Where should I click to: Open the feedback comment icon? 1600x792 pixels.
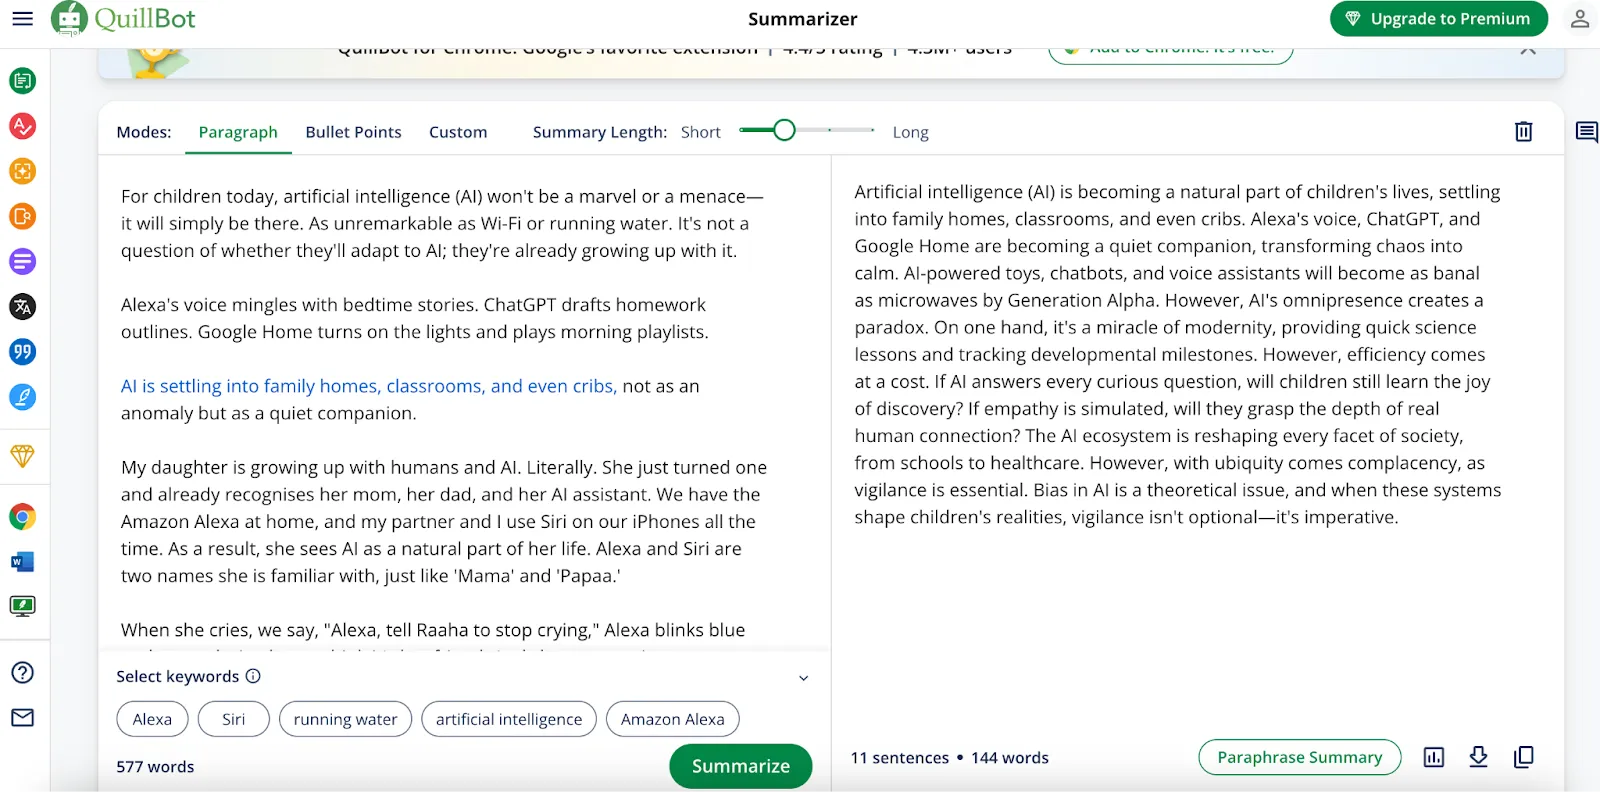(1586, 131)
